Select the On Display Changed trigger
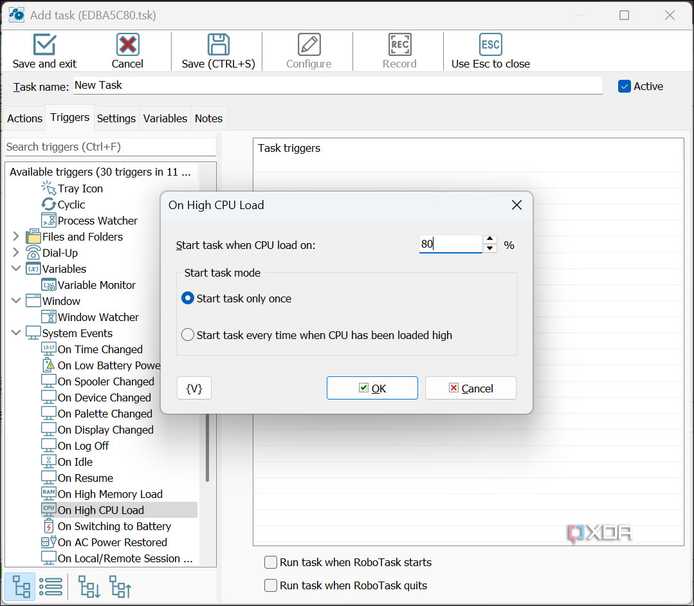This screenshot has width=694, height=606. tap(98, 430)
